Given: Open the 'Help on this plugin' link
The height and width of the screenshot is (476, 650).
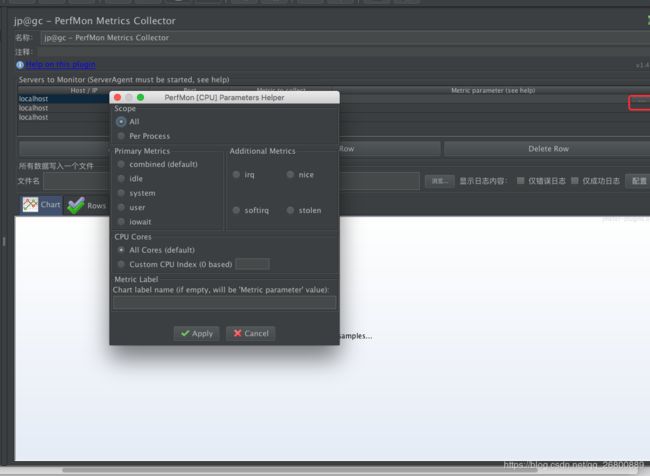Looking at the screenshot, I should tap(61, 65).
